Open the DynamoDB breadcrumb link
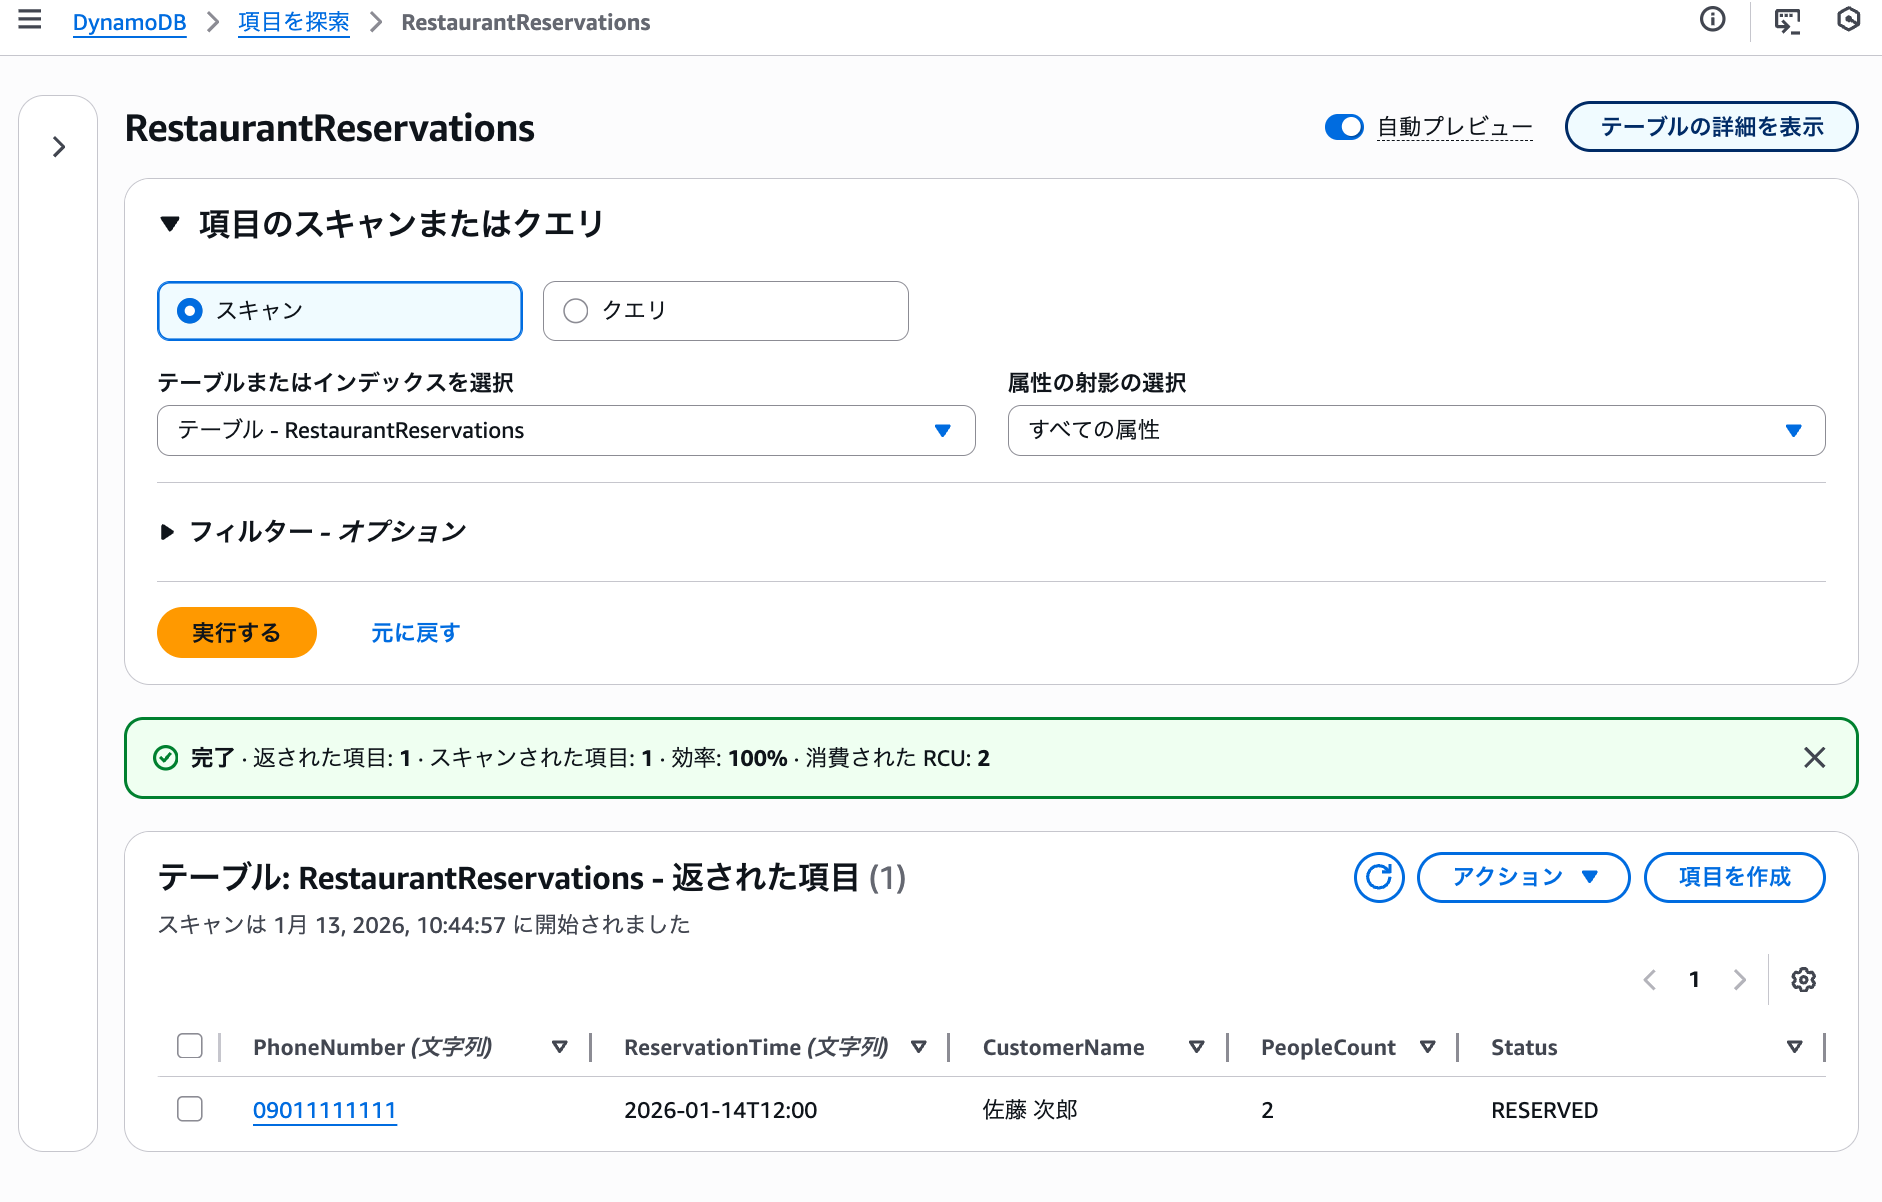Screen dimensions: 1882x1202 click(129, 21)
